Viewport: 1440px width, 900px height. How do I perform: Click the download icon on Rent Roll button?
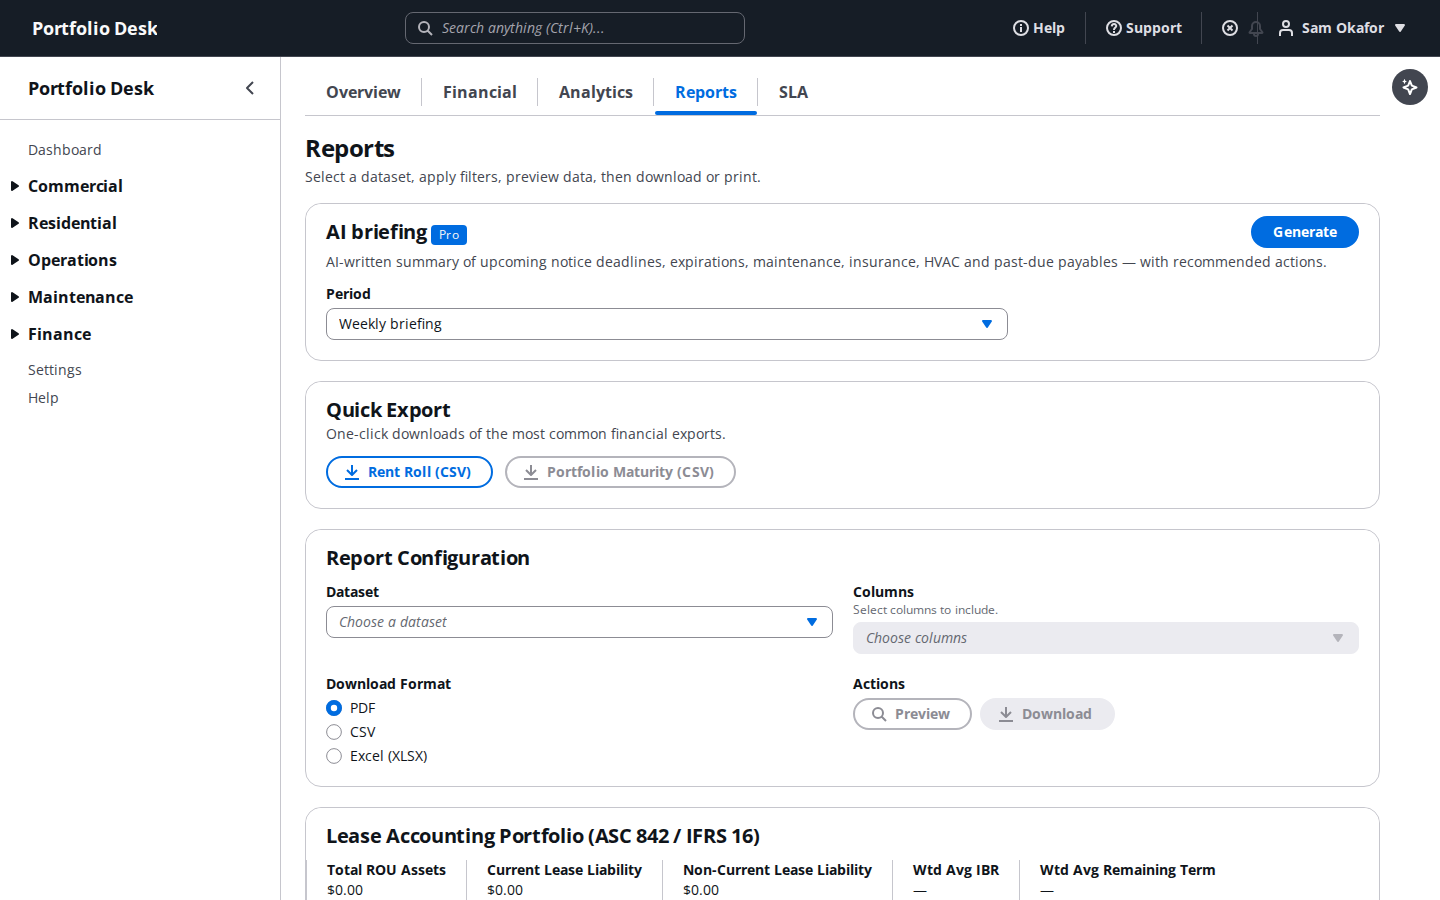point(352,472)
